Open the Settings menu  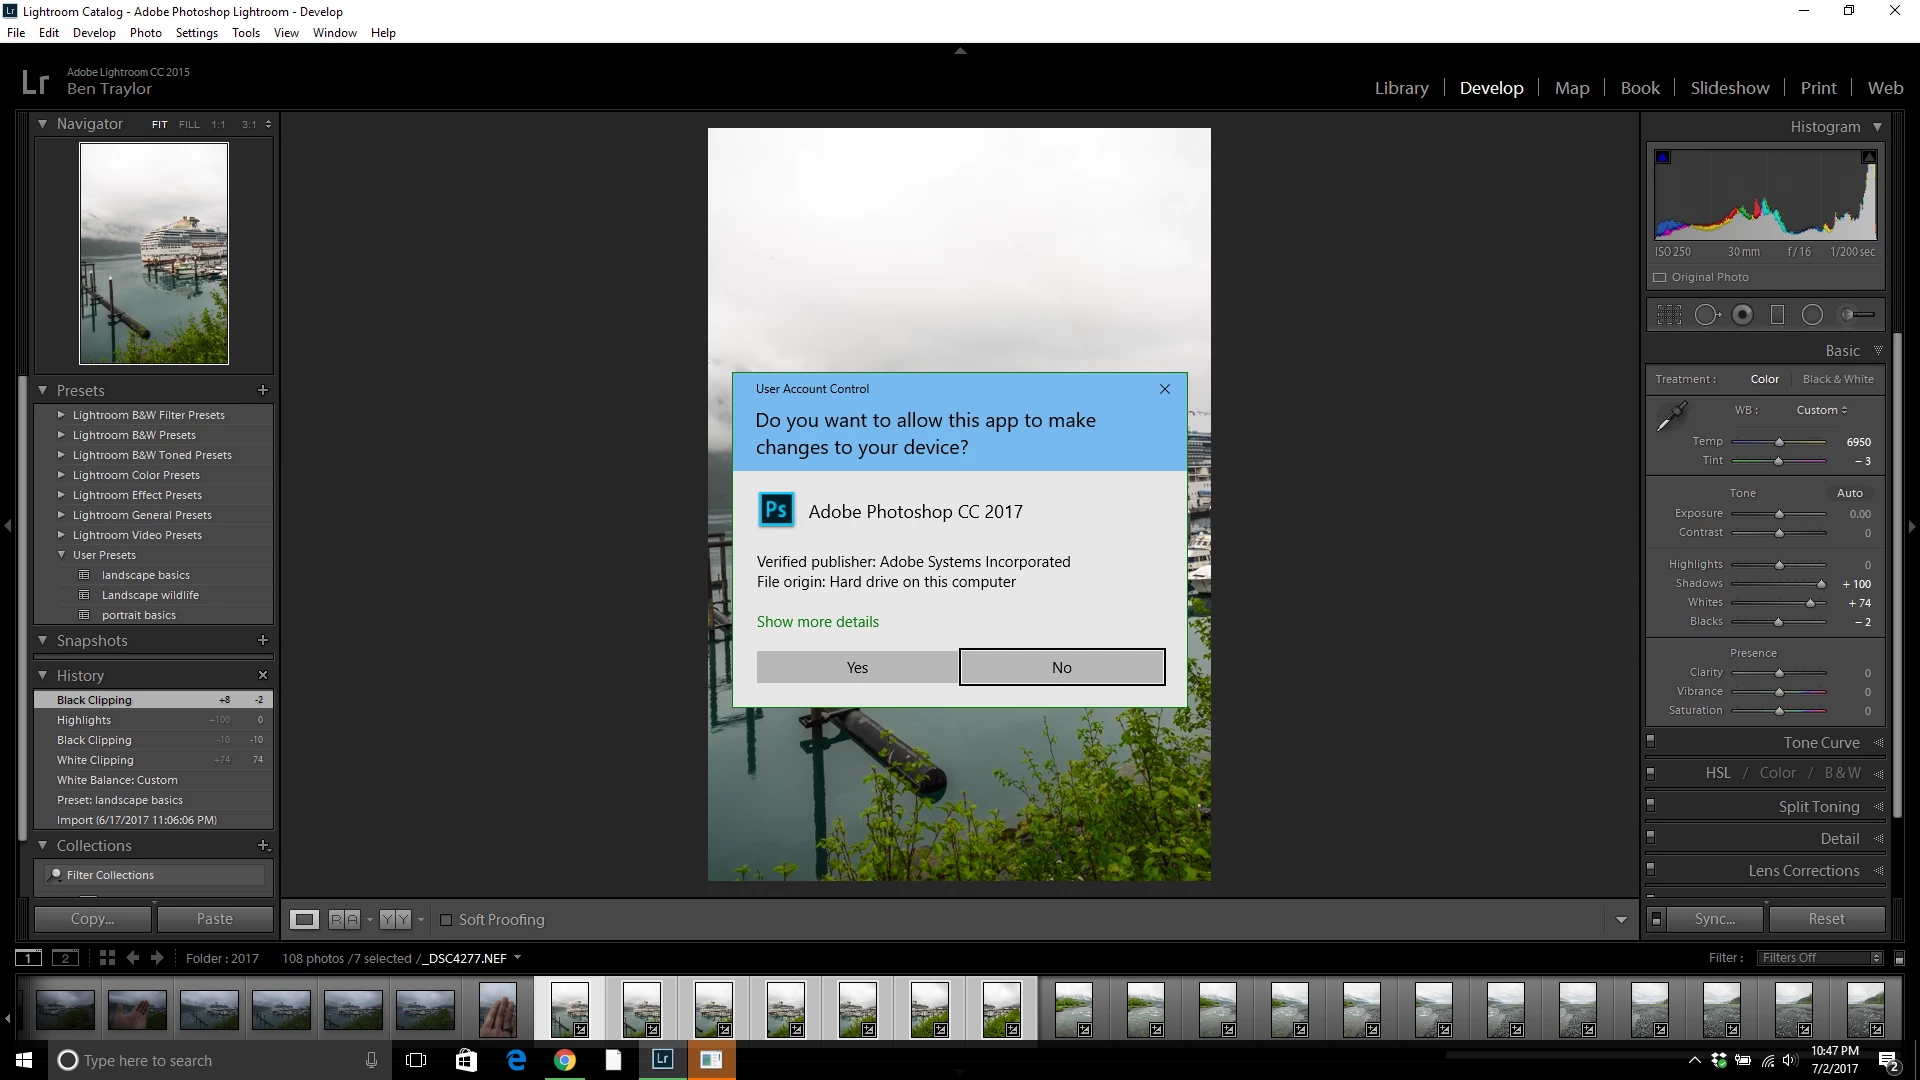point(196,33)
